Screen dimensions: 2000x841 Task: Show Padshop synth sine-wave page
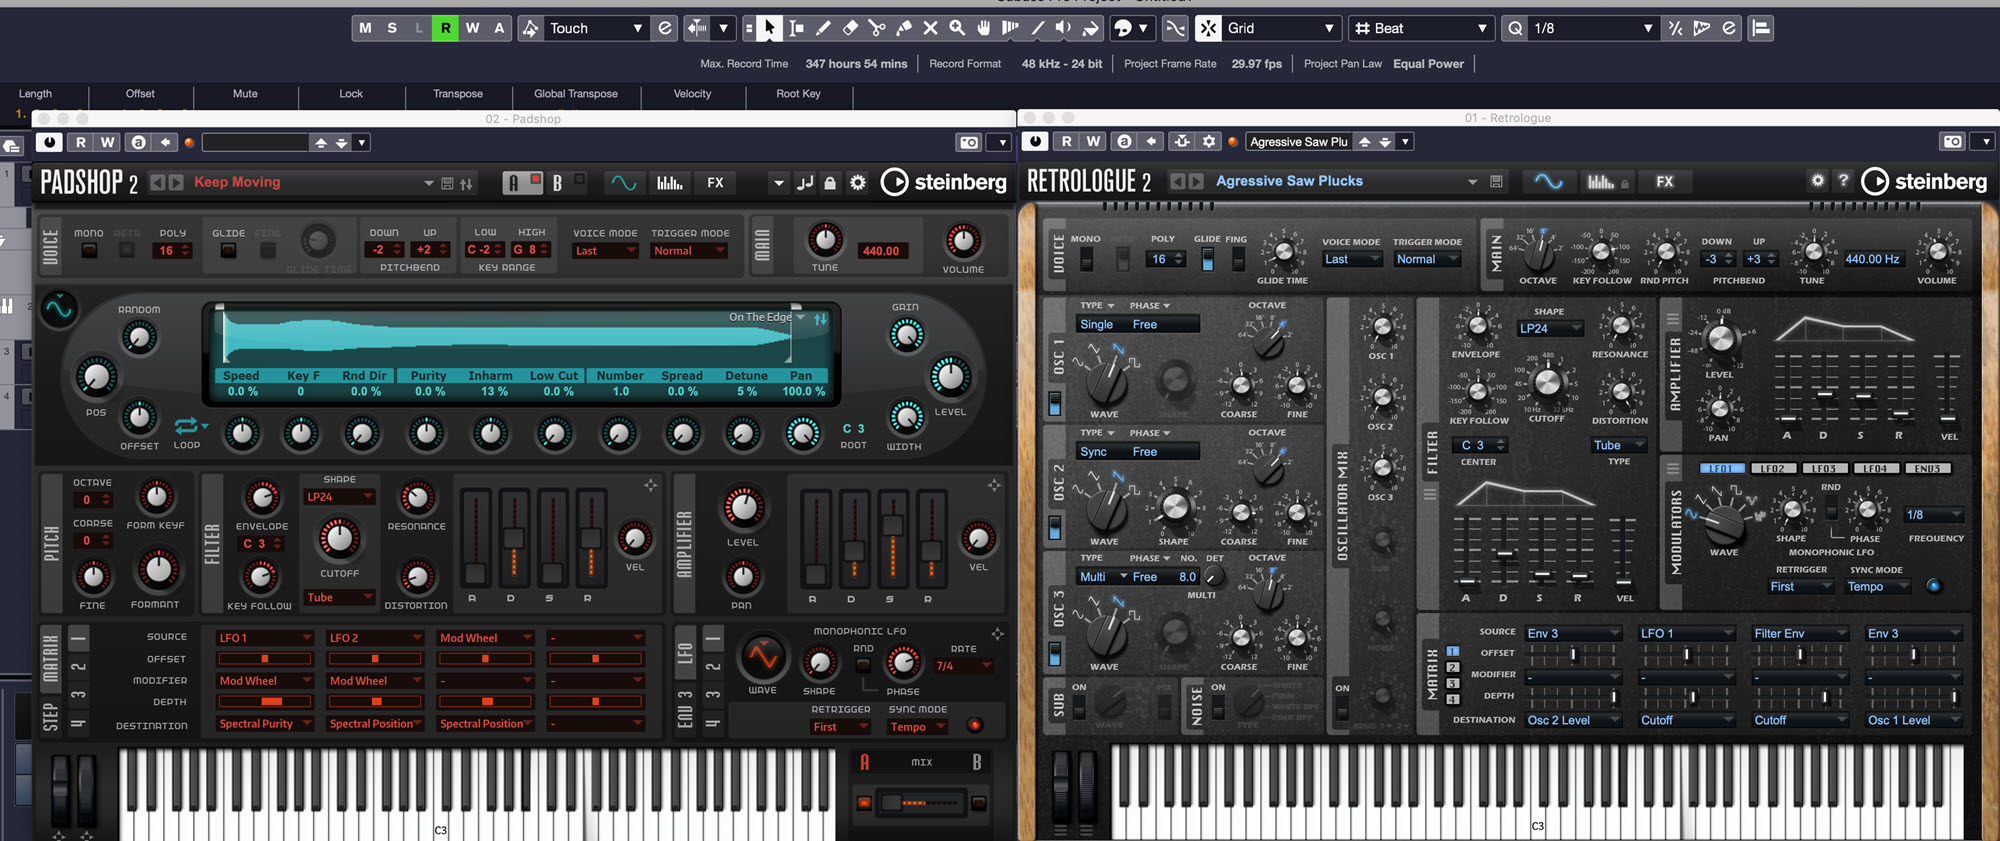point(623,183)
